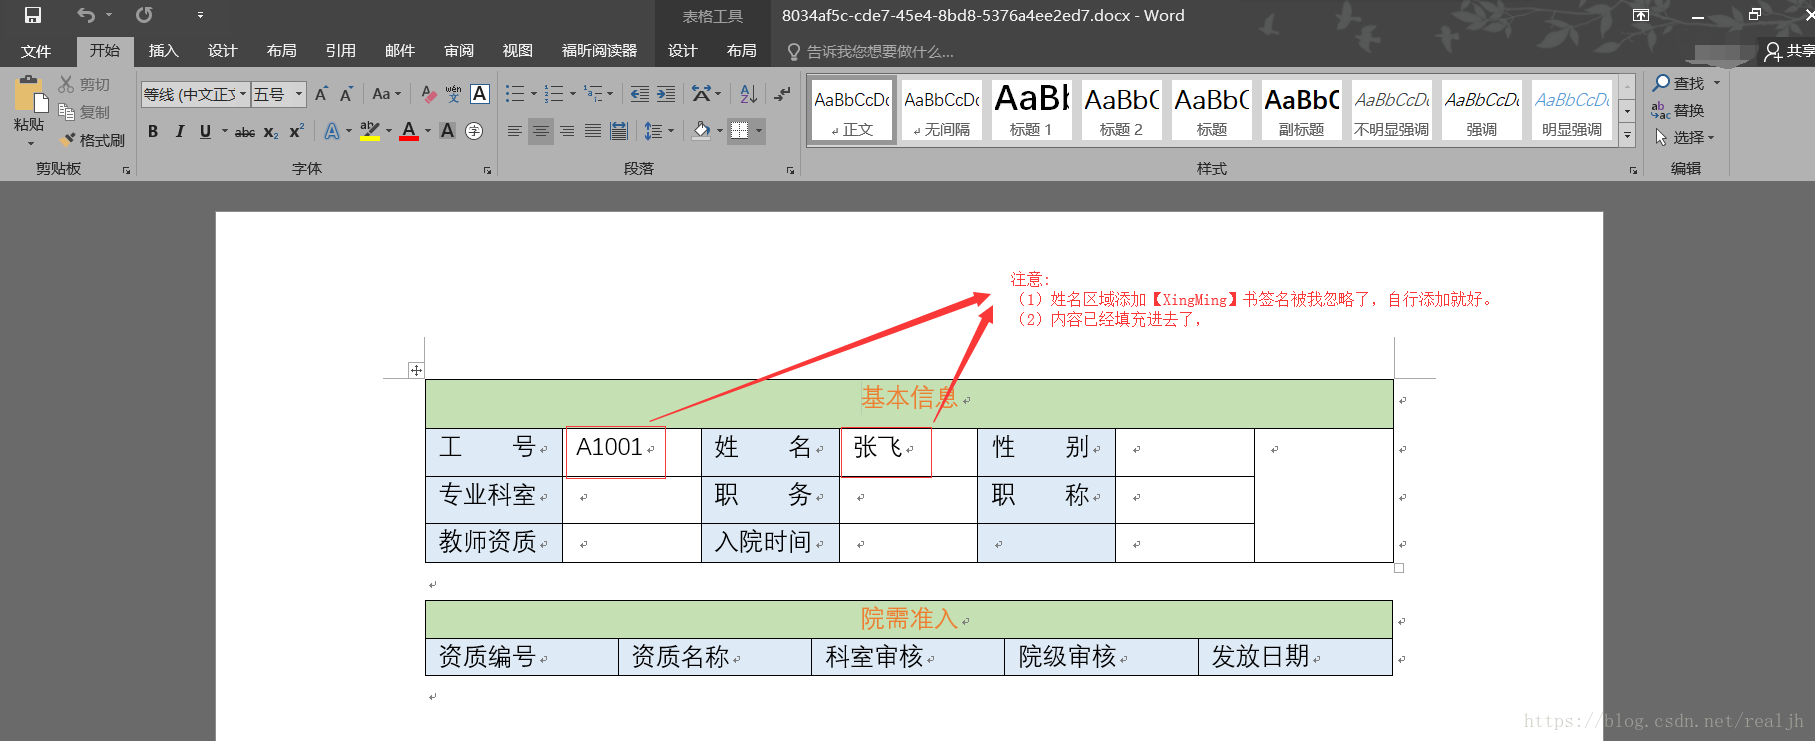Toggle strikethrough formatting

(x=245, y=131)
